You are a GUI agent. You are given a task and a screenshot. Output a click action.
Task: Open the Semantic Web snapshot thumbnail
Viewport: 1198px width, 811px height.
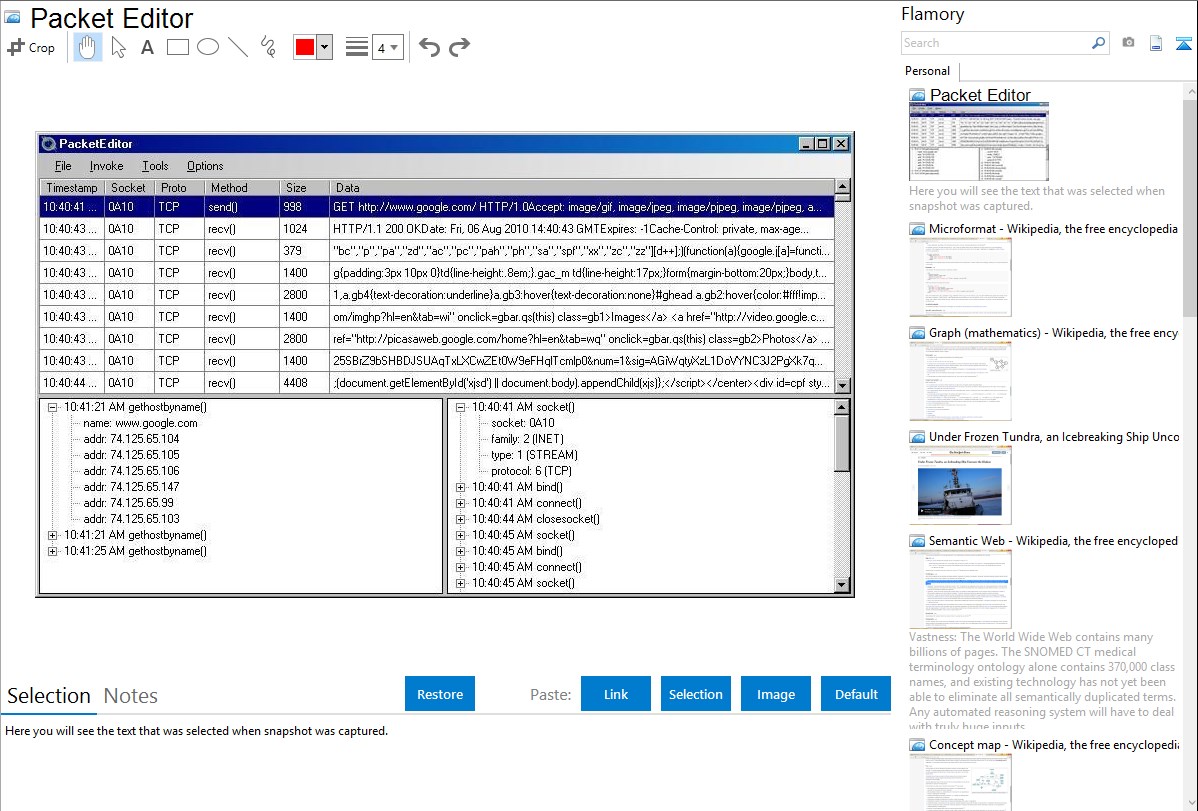tap(960, 589)
